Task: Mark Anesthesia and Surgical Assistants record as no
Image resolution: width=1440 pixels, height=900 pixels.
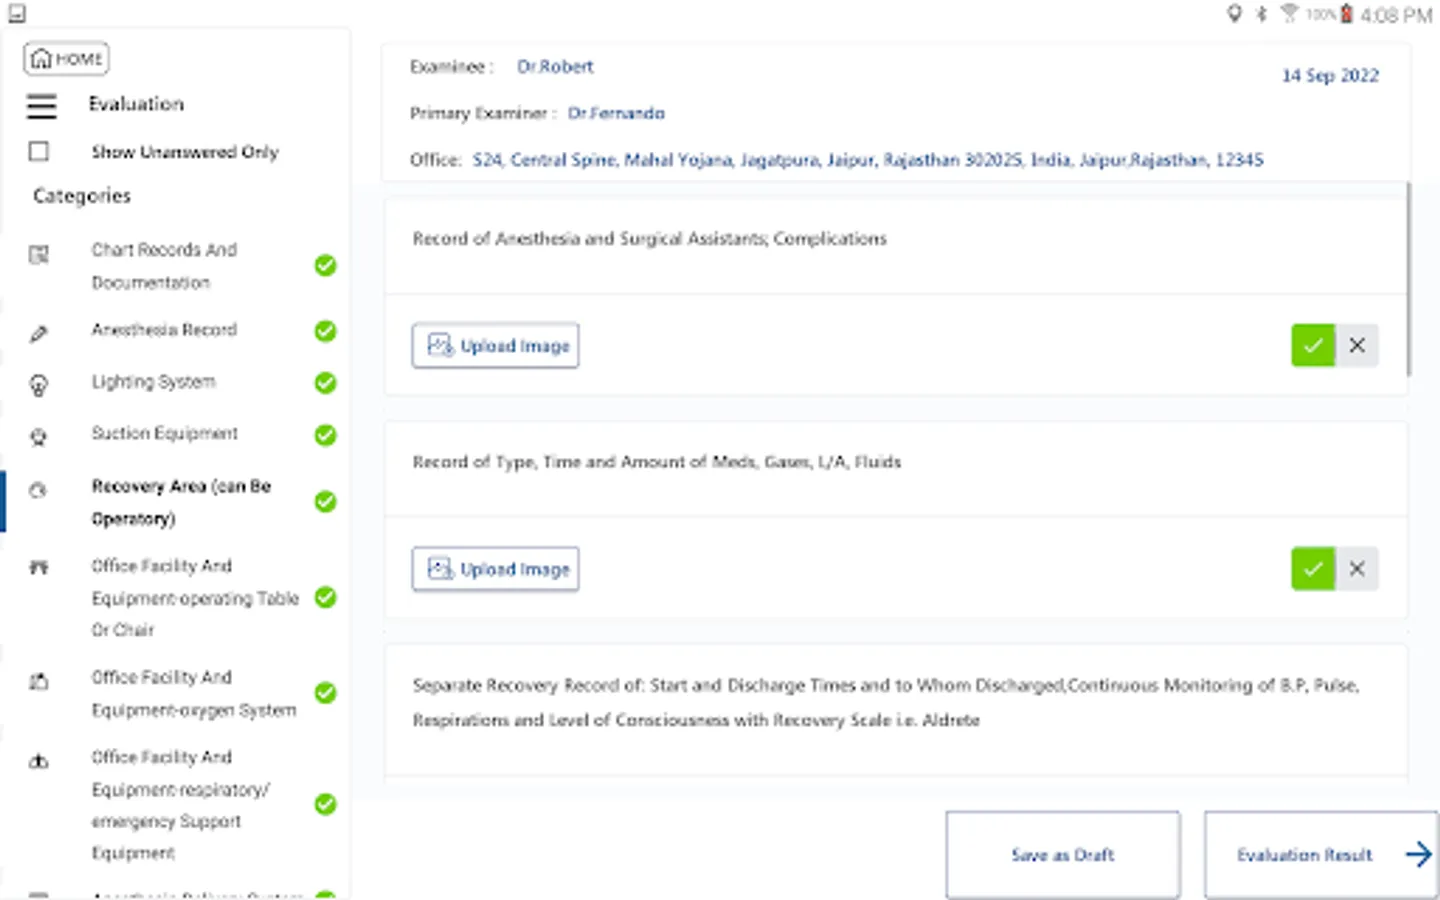Action: (x=1357, y=346)
